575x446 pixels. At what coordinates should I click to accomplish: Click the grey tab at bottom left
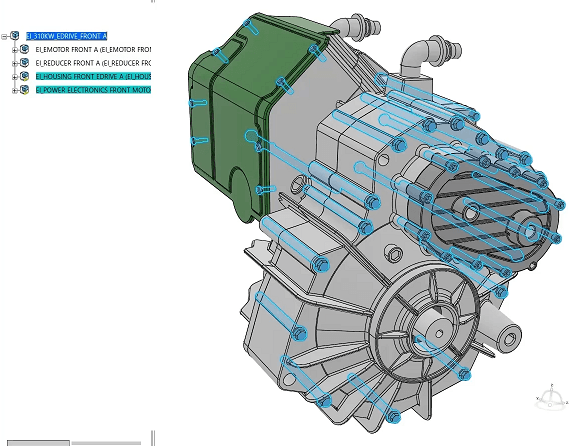click(38, 443)
